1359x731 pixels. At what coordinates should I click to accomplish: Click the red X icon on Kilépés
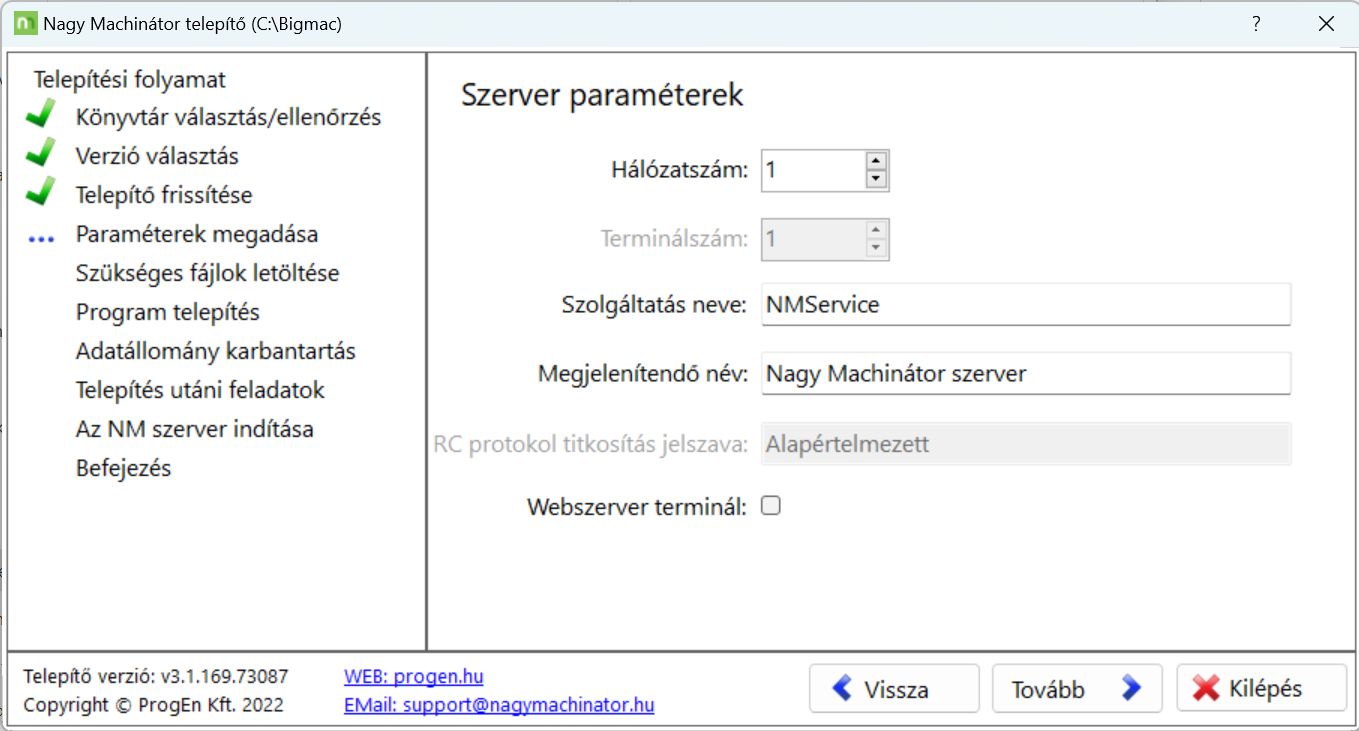[1206, 688]
